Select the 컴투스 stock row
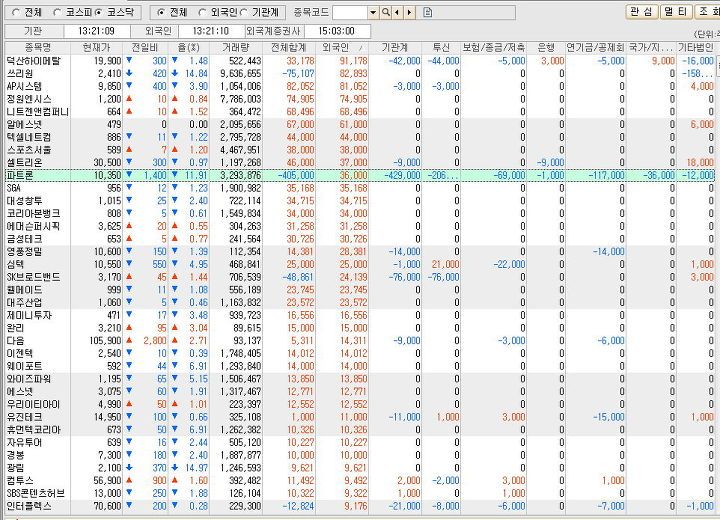Screen dimensions: 720x520 coord(360,480)
